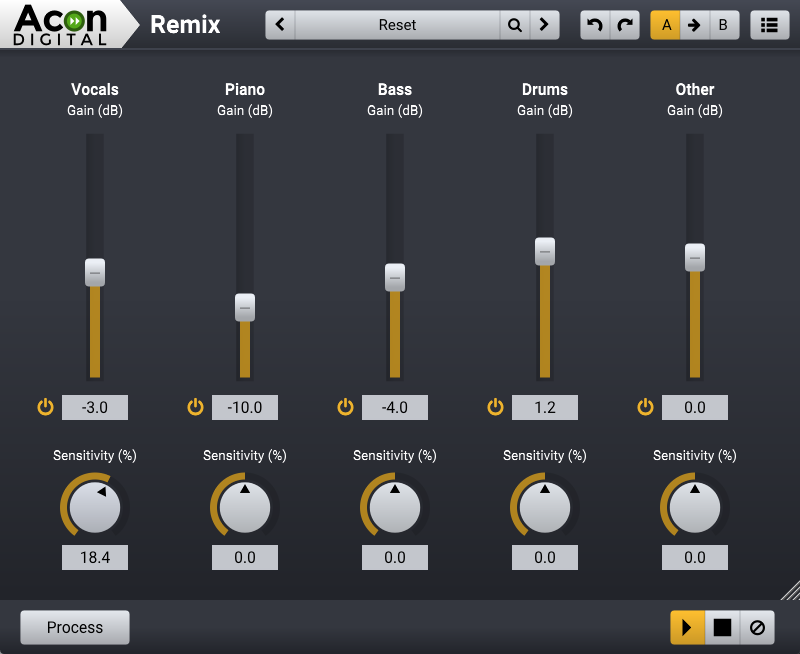The image size is (800, 654).
Task: Click the Bass heading label
Action: click(x=395, y=89)
